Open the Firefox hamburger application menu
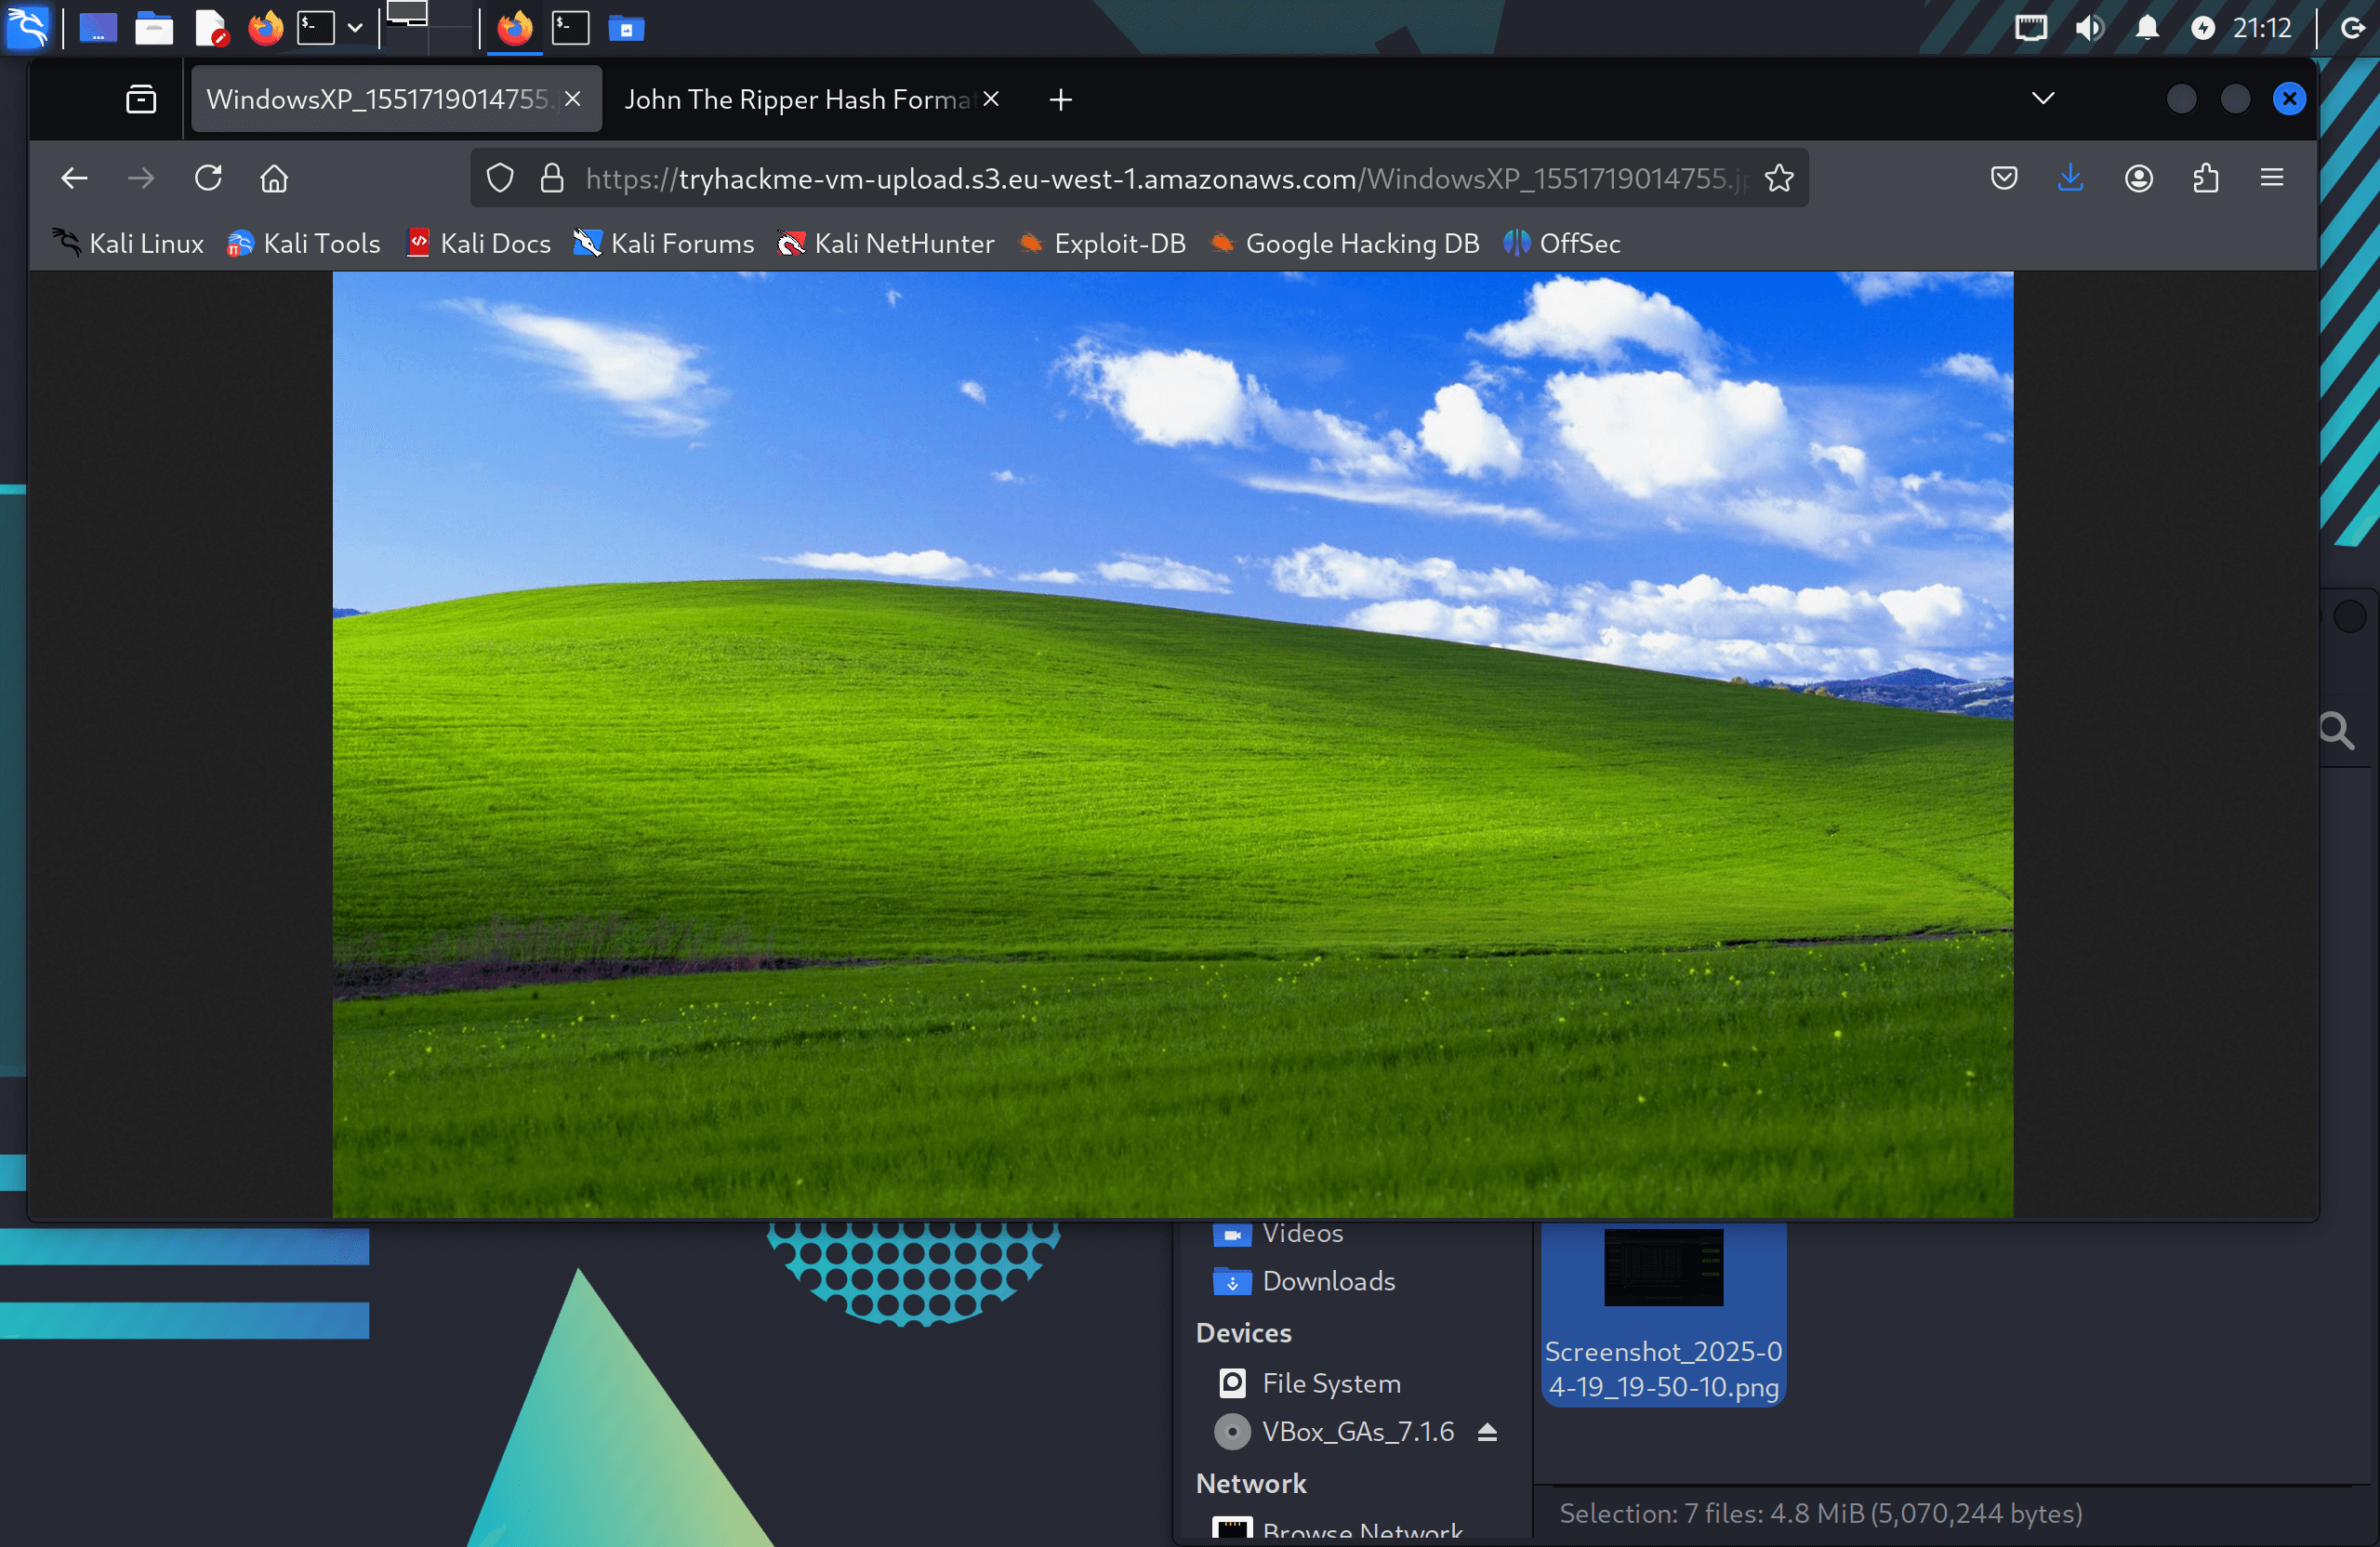This screenshot has height=1547, width=2380. click(2272, 178)
